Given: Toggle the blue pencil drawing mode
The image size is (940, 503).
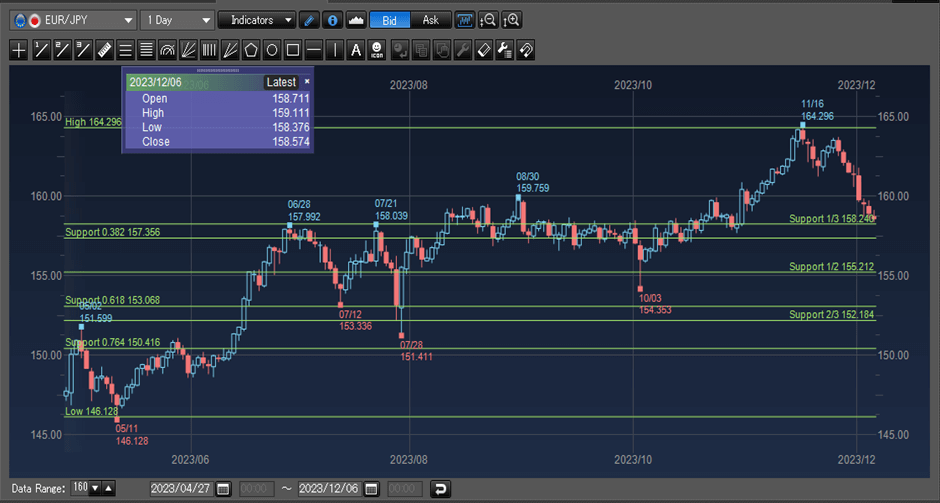Looking at the screenshot, I should 310,20.
